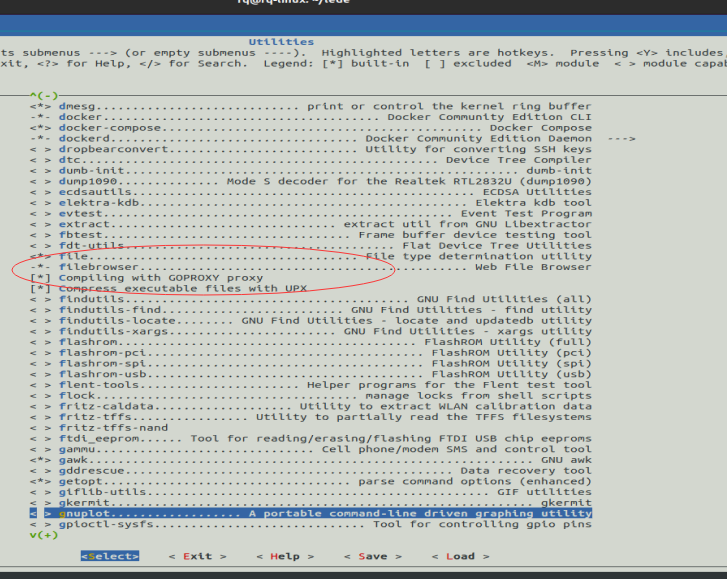Screen dimensions: 727x579
Task: Select the flashrom-pci entry
Action: (x=311, y=353)
